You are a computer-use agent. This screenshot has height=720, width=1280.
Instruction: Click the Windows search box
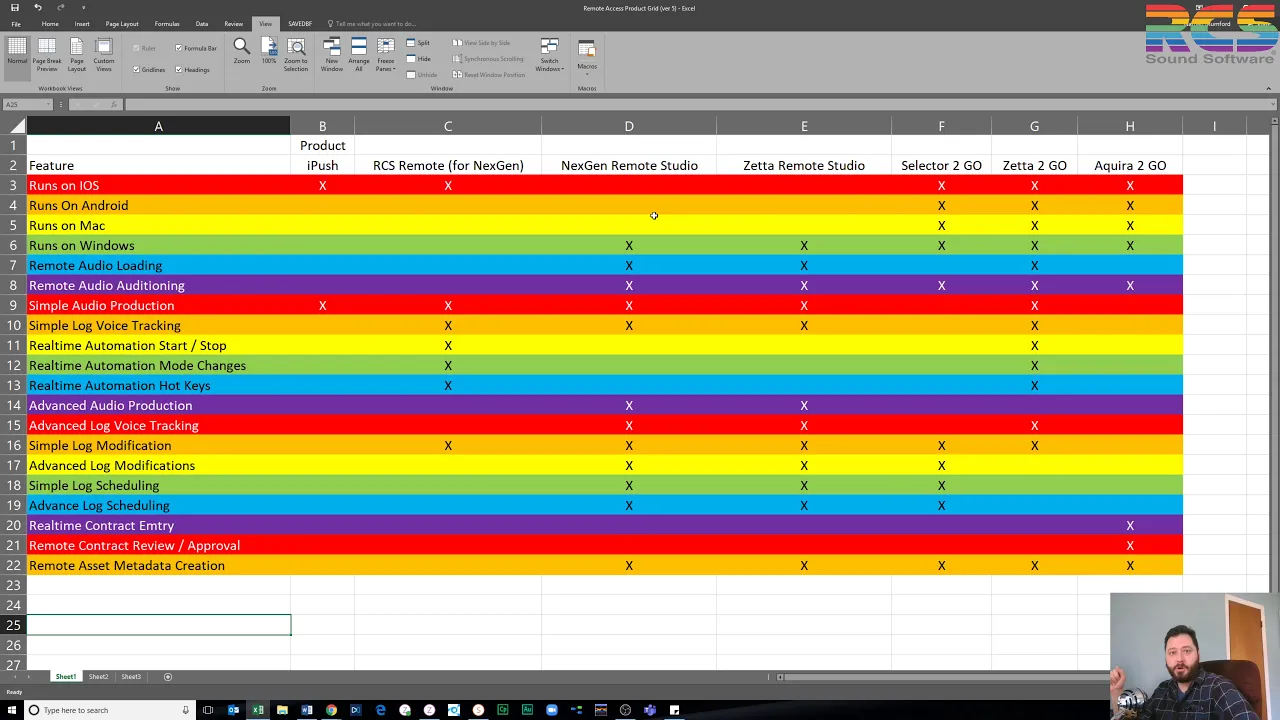coord(110,710)
